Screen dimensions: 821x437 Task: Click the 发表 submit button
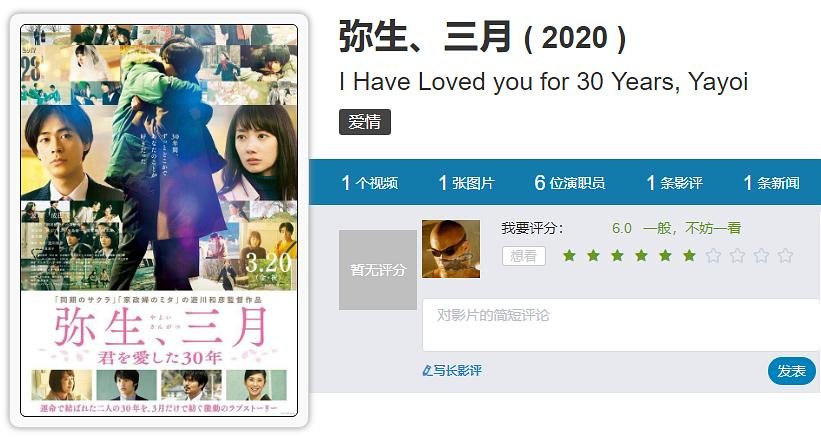(x=792, y=371)
